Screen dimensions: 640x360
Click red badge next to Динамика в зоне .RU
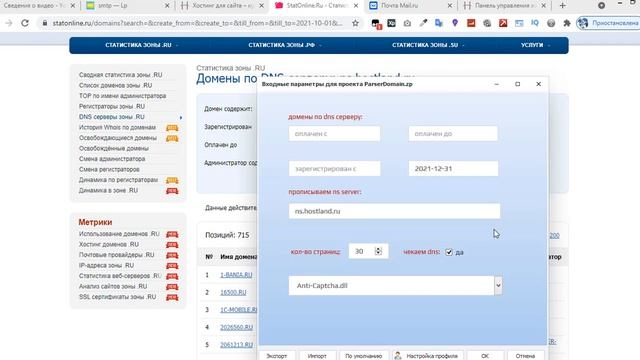172,191
